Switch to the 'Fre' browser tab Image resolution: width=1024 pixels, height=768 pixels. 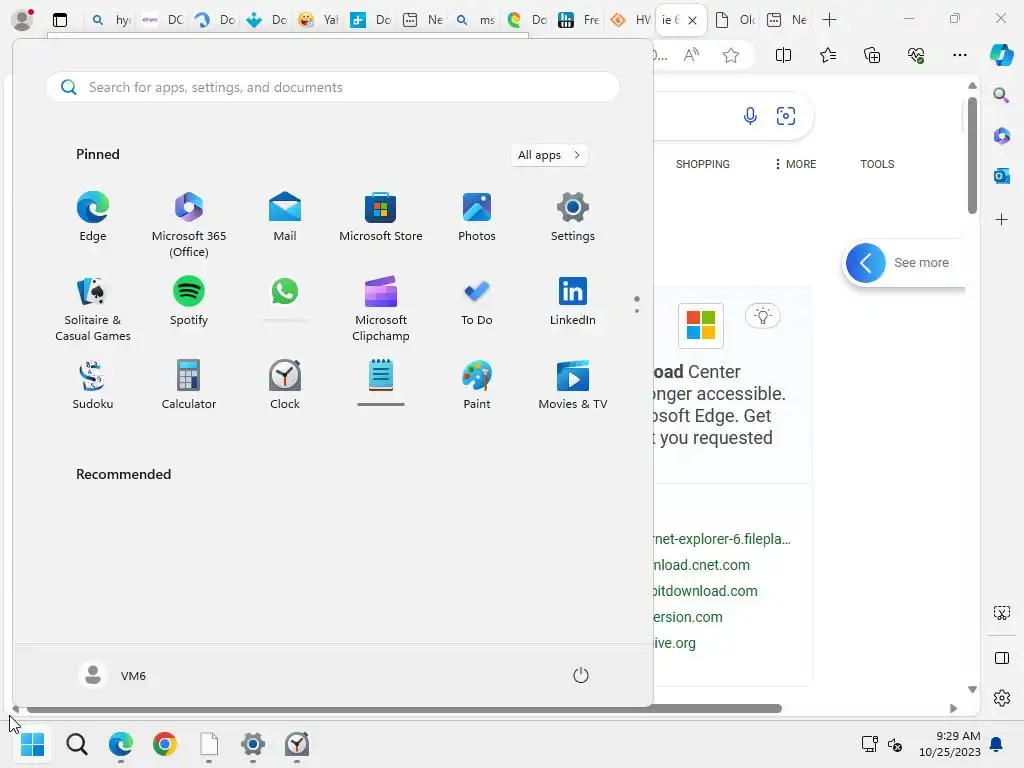579,20
